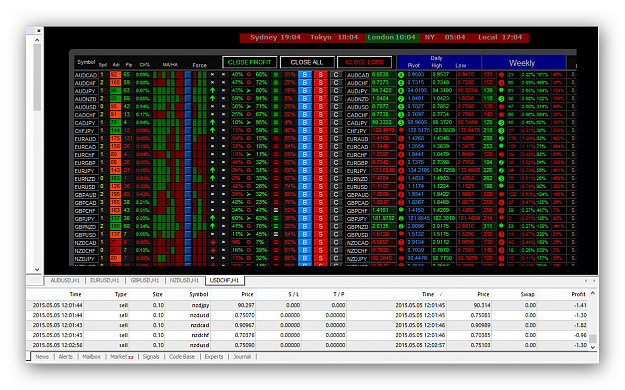Image resolution: width=625 pixels, height=390 pixels.
Task: Click the CLOSE LOSS button
Action: point(364,62)
